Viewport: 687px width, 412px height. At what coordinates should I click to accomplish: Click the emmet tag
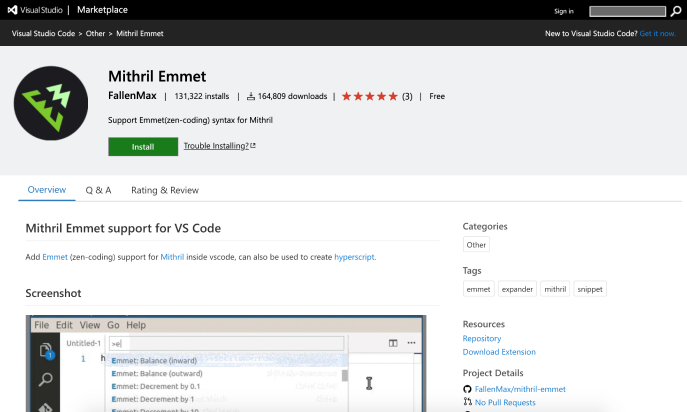(478, 289)
